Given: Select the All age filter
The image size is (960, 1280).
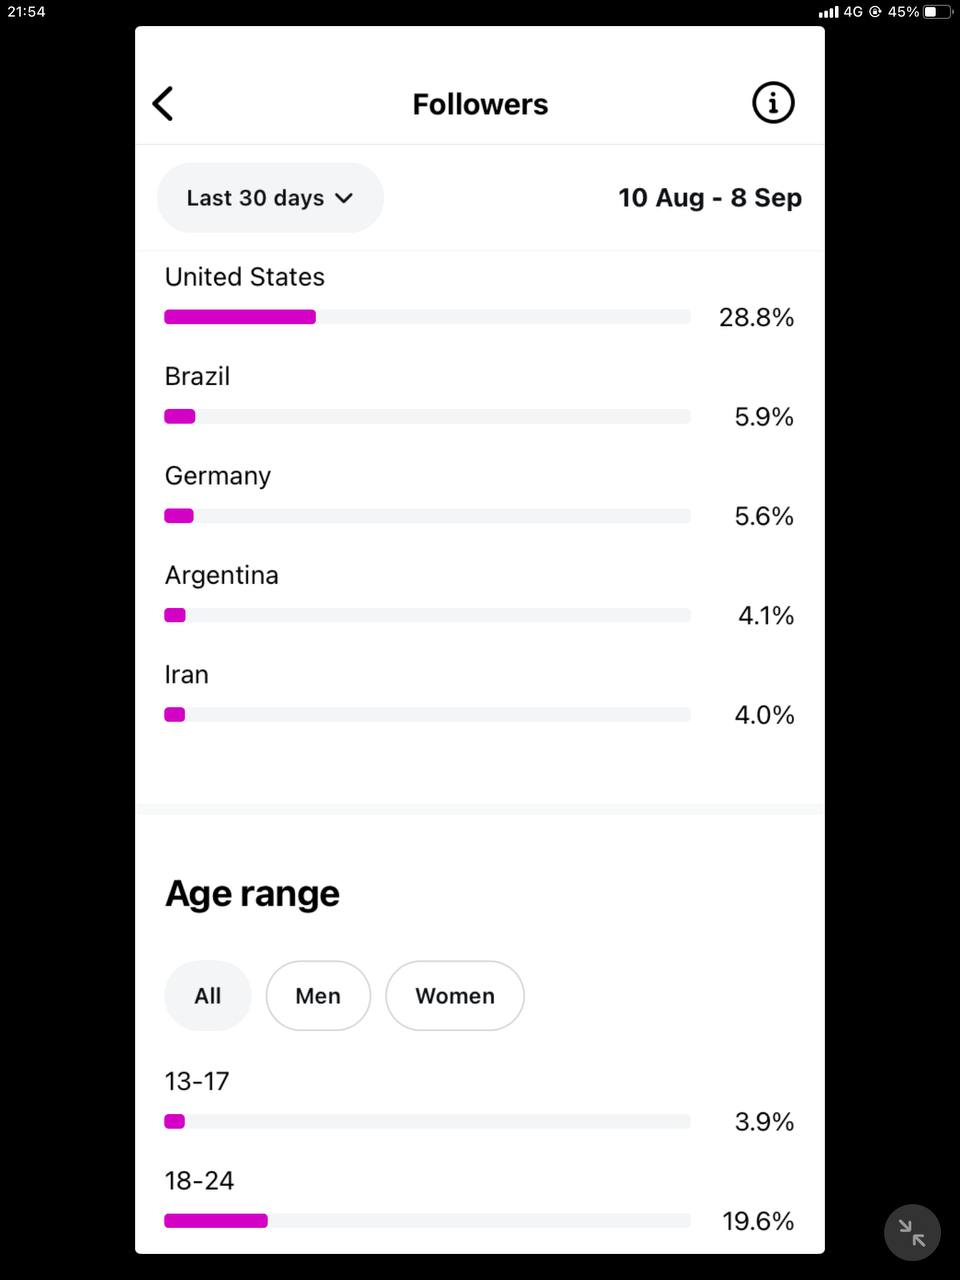Looking at the screenshot, I should tap(208, 996).
